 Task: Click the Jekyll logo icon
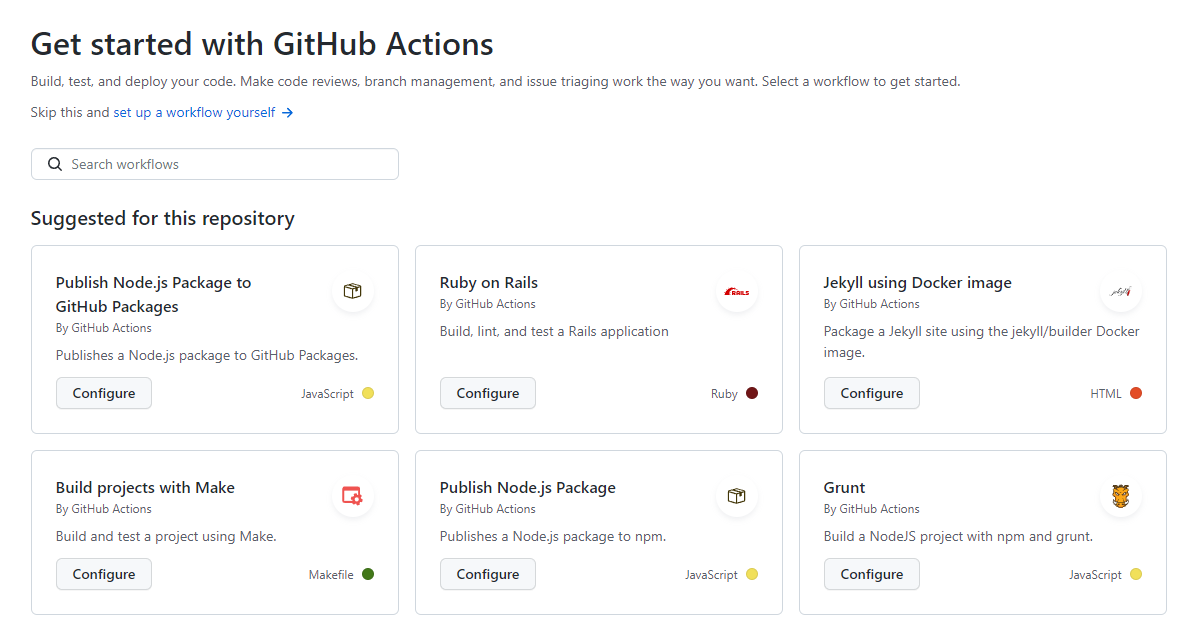(x=1121, y=291)
